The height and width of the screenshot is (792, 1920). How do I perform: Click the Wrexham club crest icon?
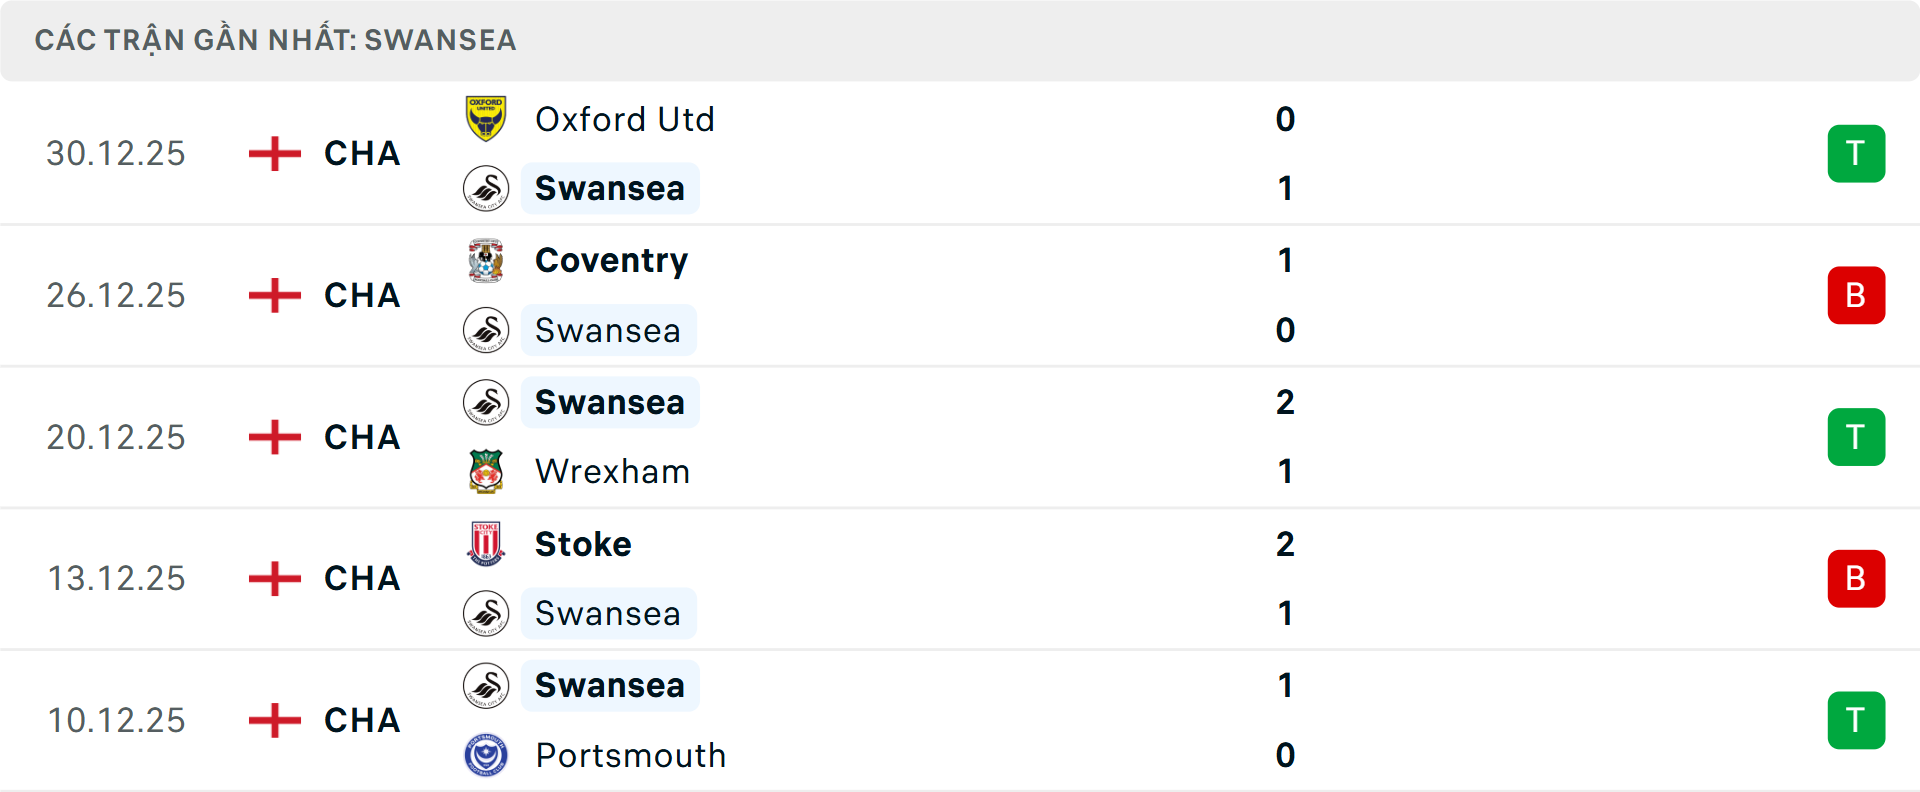pos(486,471)
